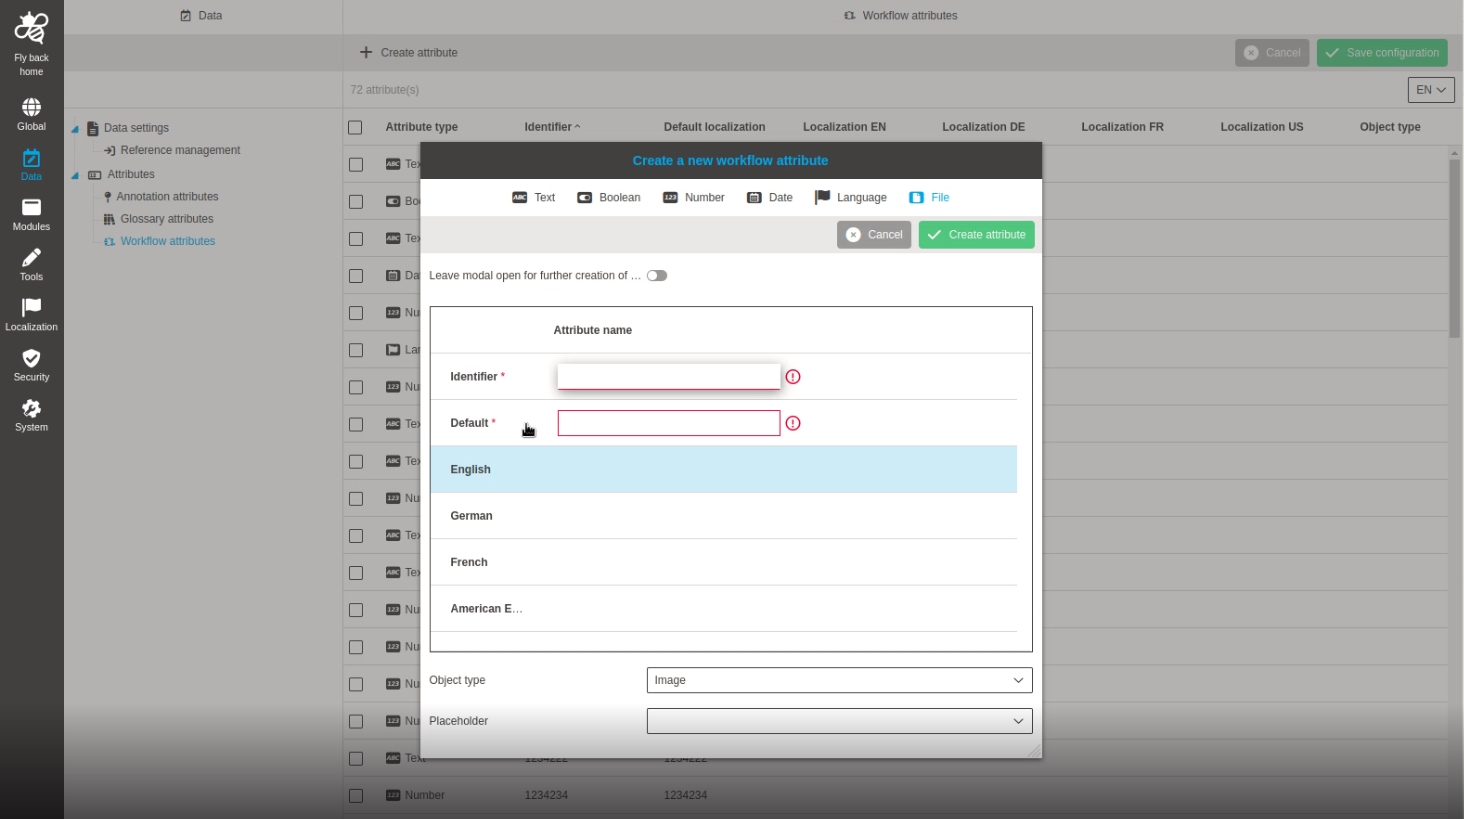Tick the checkbox of the first table row
Image resolution: width=1464 pixels, height=819 pixels.
click(x=356, y=164)
